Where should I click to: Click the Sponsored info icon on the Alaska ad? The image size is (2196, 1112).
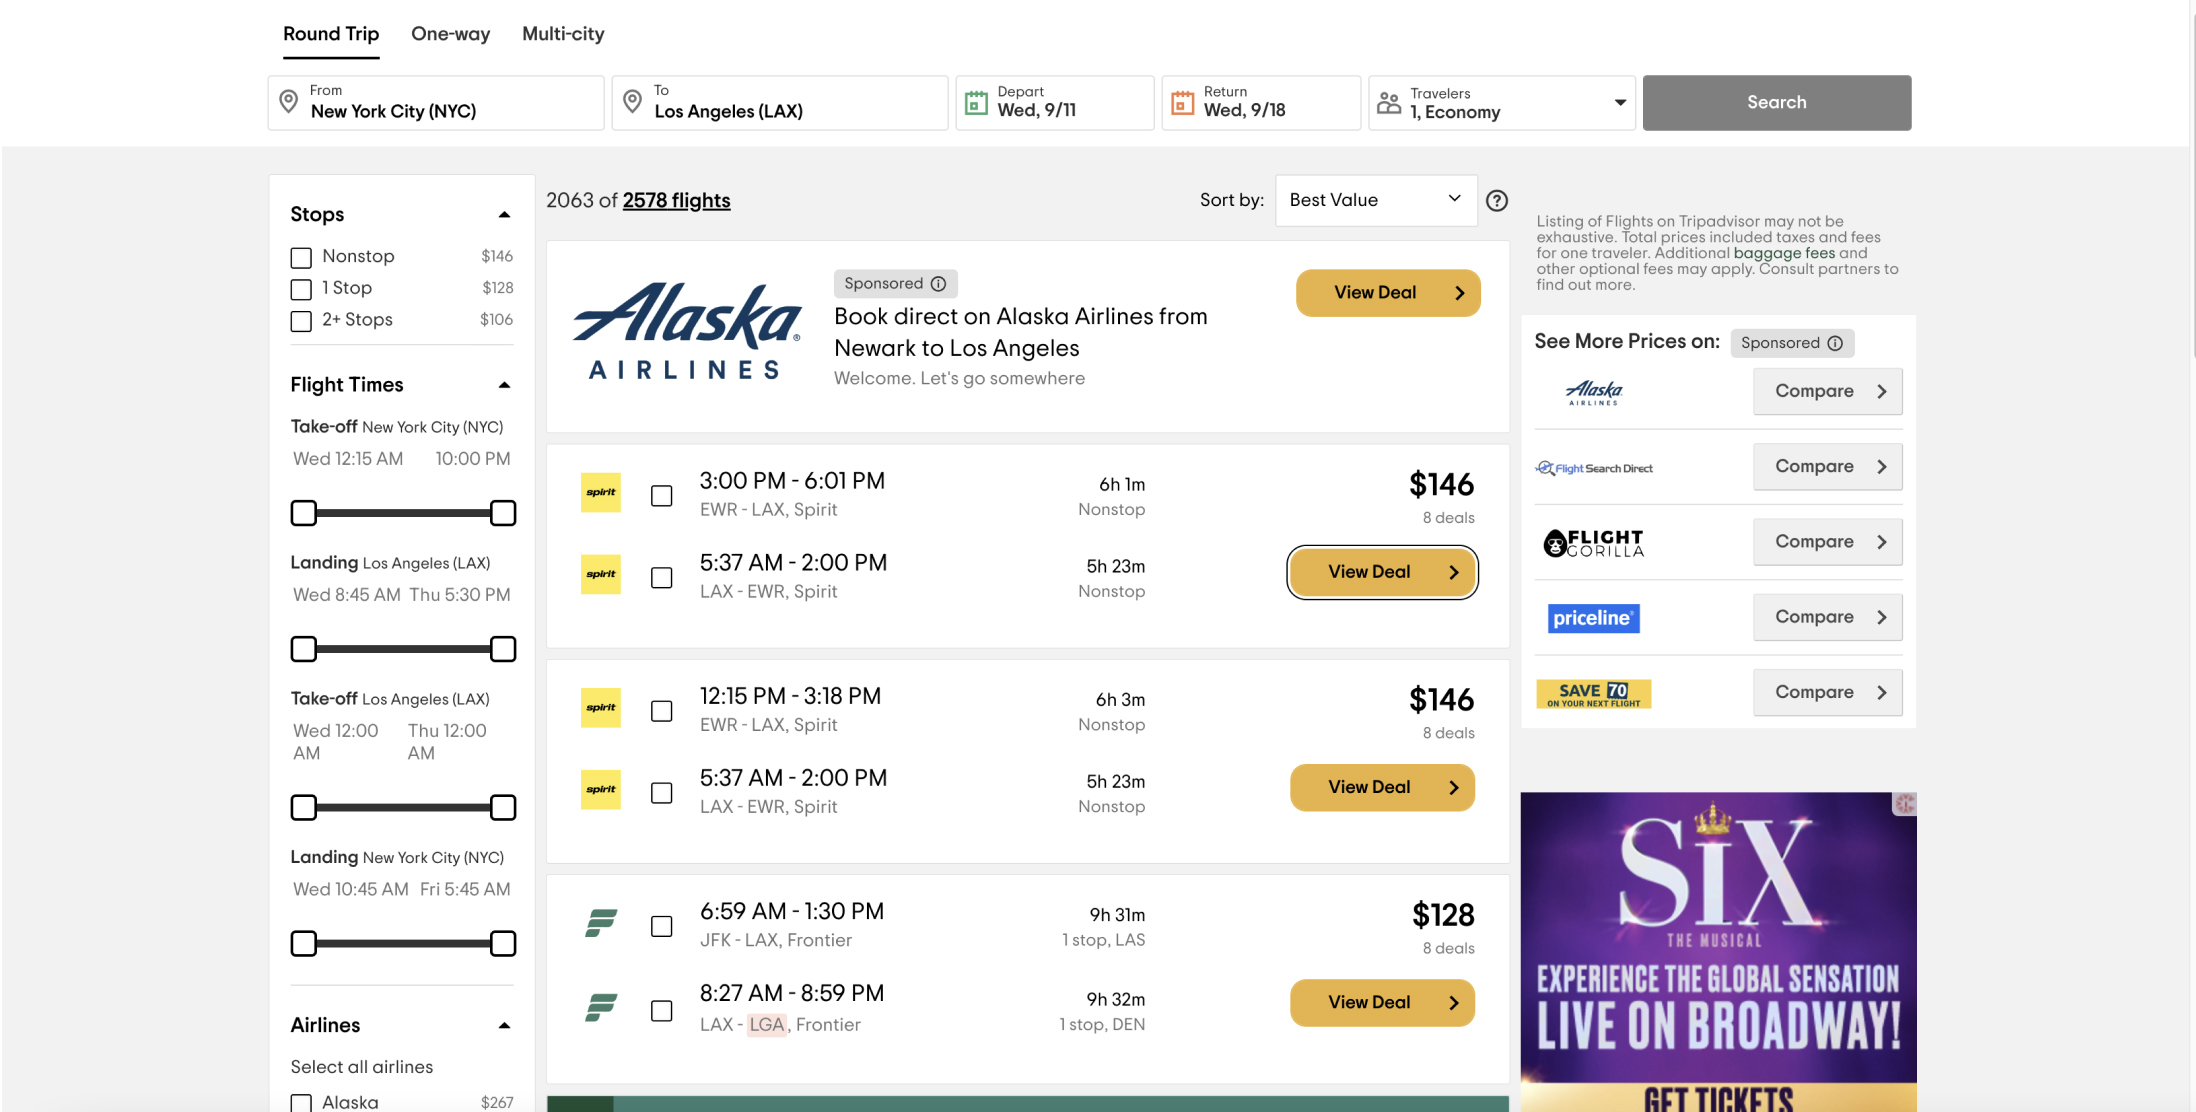[938, 284]
